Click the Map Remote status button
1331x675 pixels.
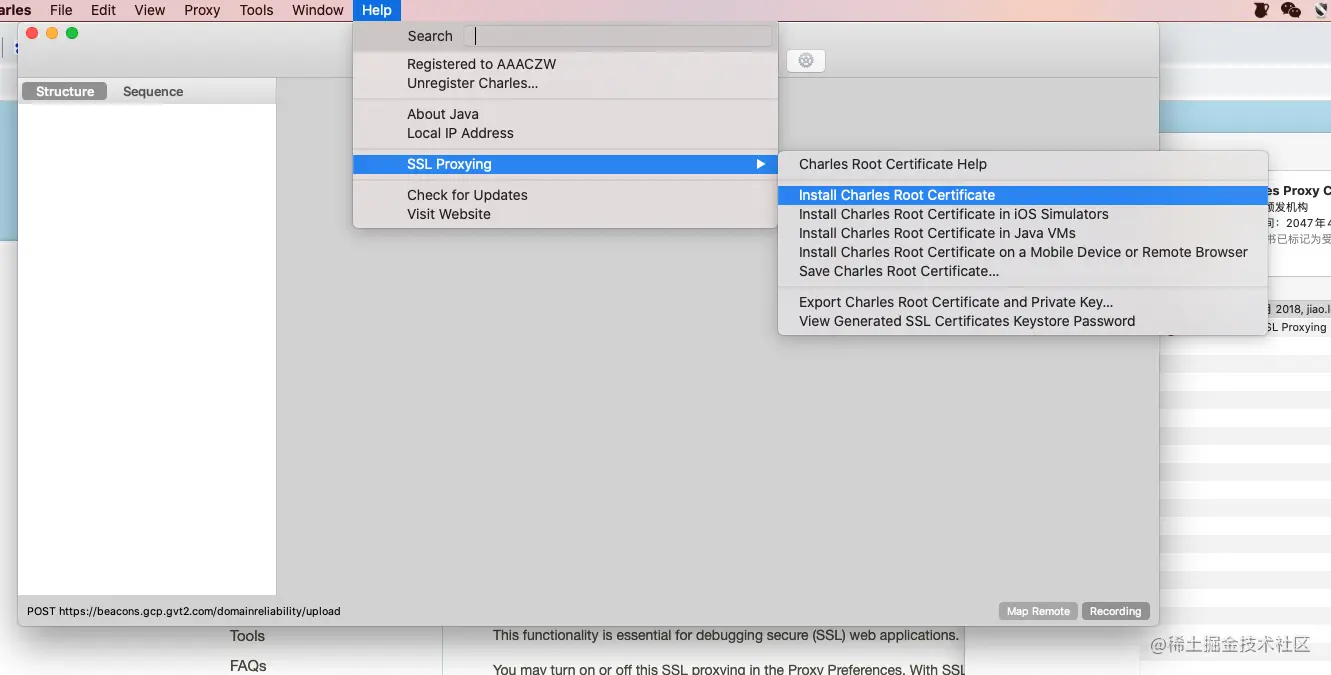click(1038, 611)
